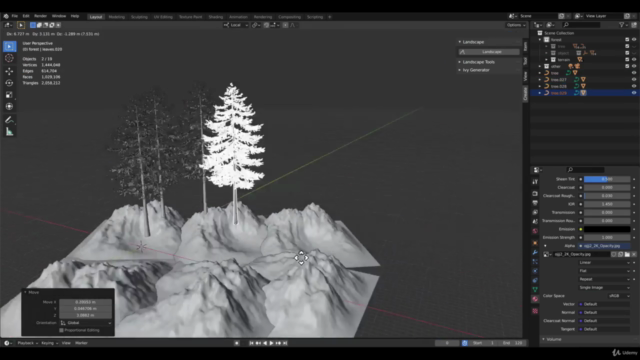The image size is (640, 360).
Task: Open the Physics properties tab icon
Action: coord(535,271)
